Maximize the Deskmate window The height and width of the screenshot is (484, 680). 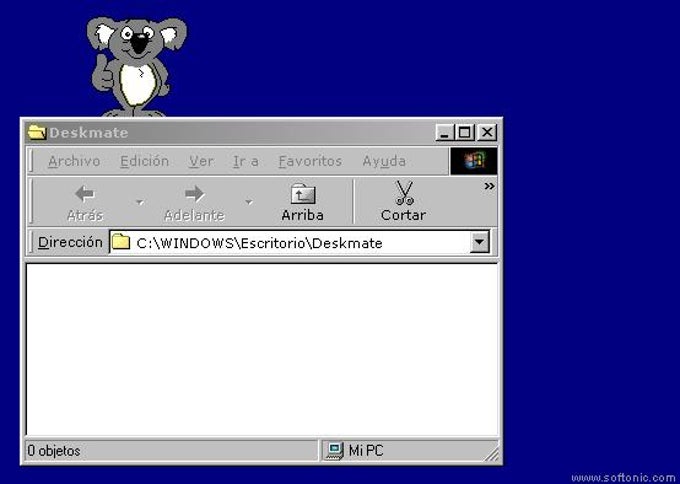464,132
